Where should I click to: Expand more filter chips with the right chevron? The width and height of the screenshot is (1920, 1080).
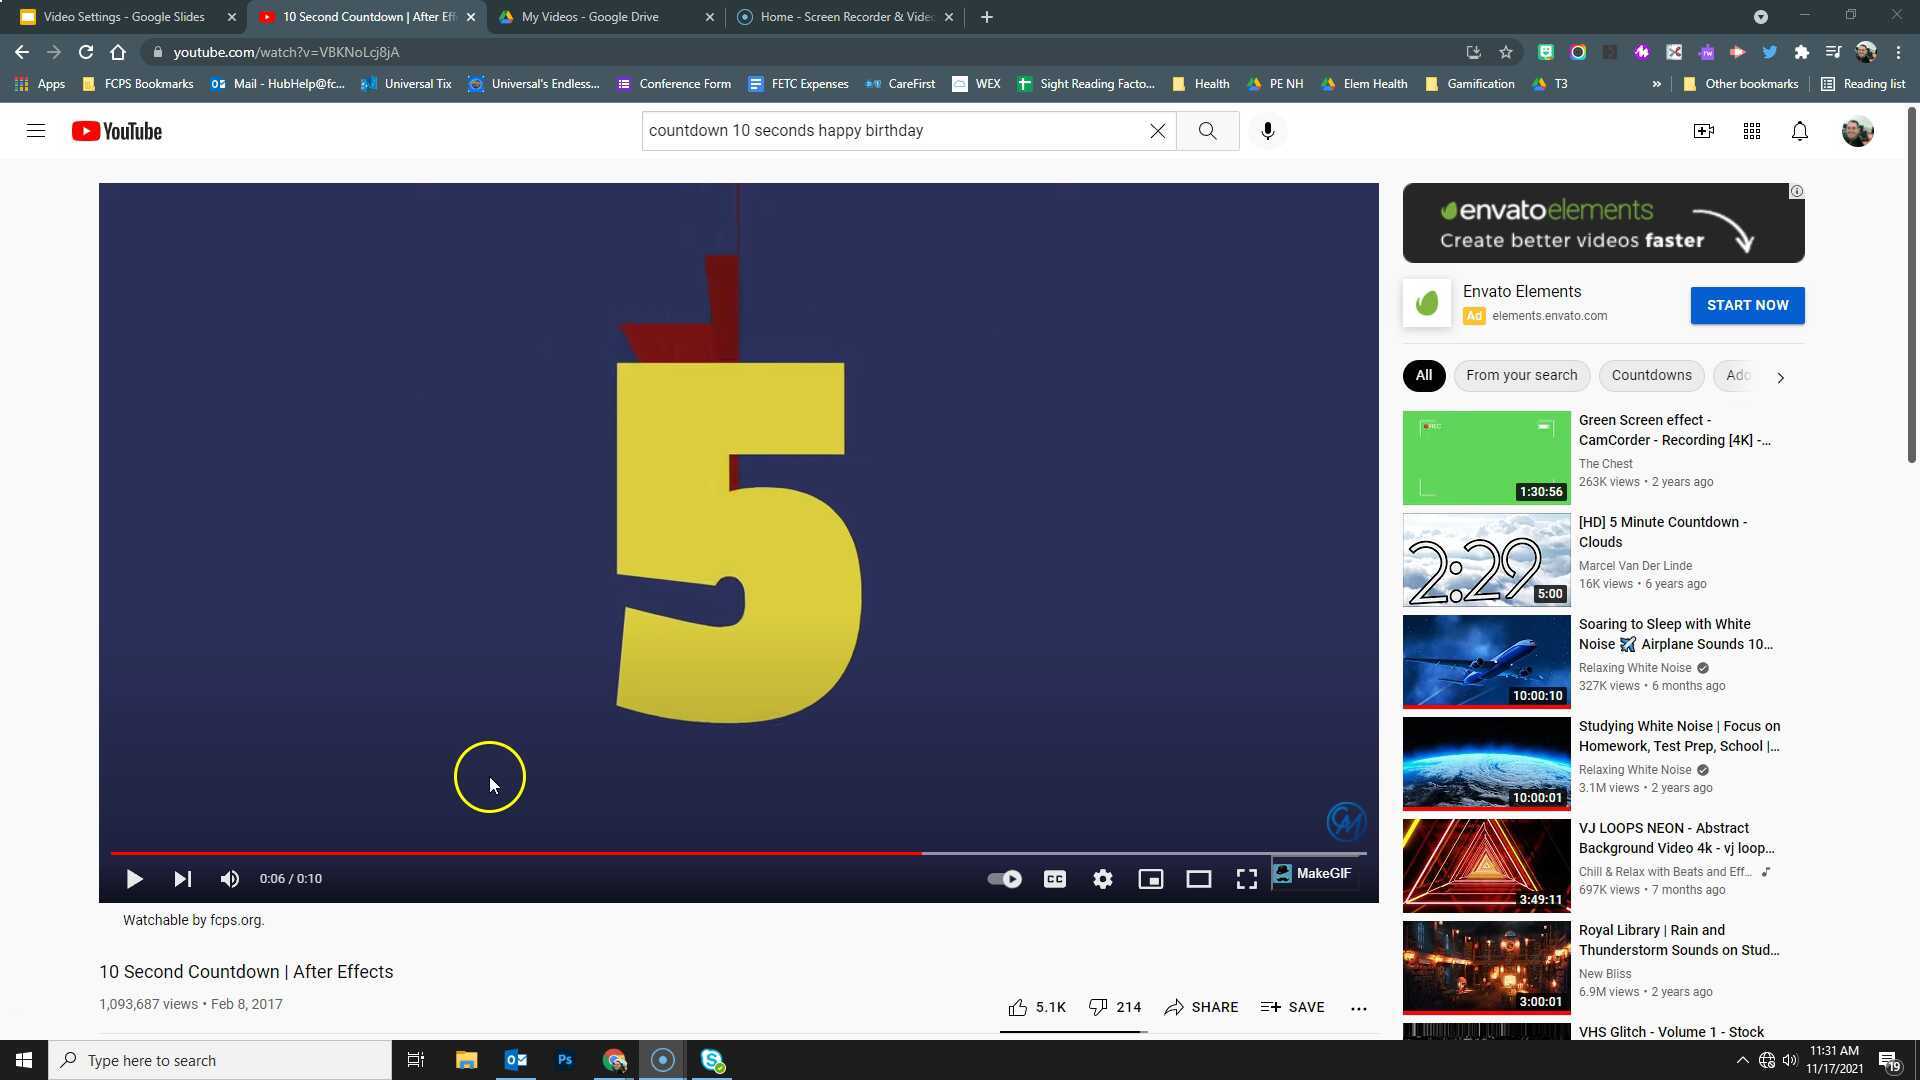(x=1780, y=377)
